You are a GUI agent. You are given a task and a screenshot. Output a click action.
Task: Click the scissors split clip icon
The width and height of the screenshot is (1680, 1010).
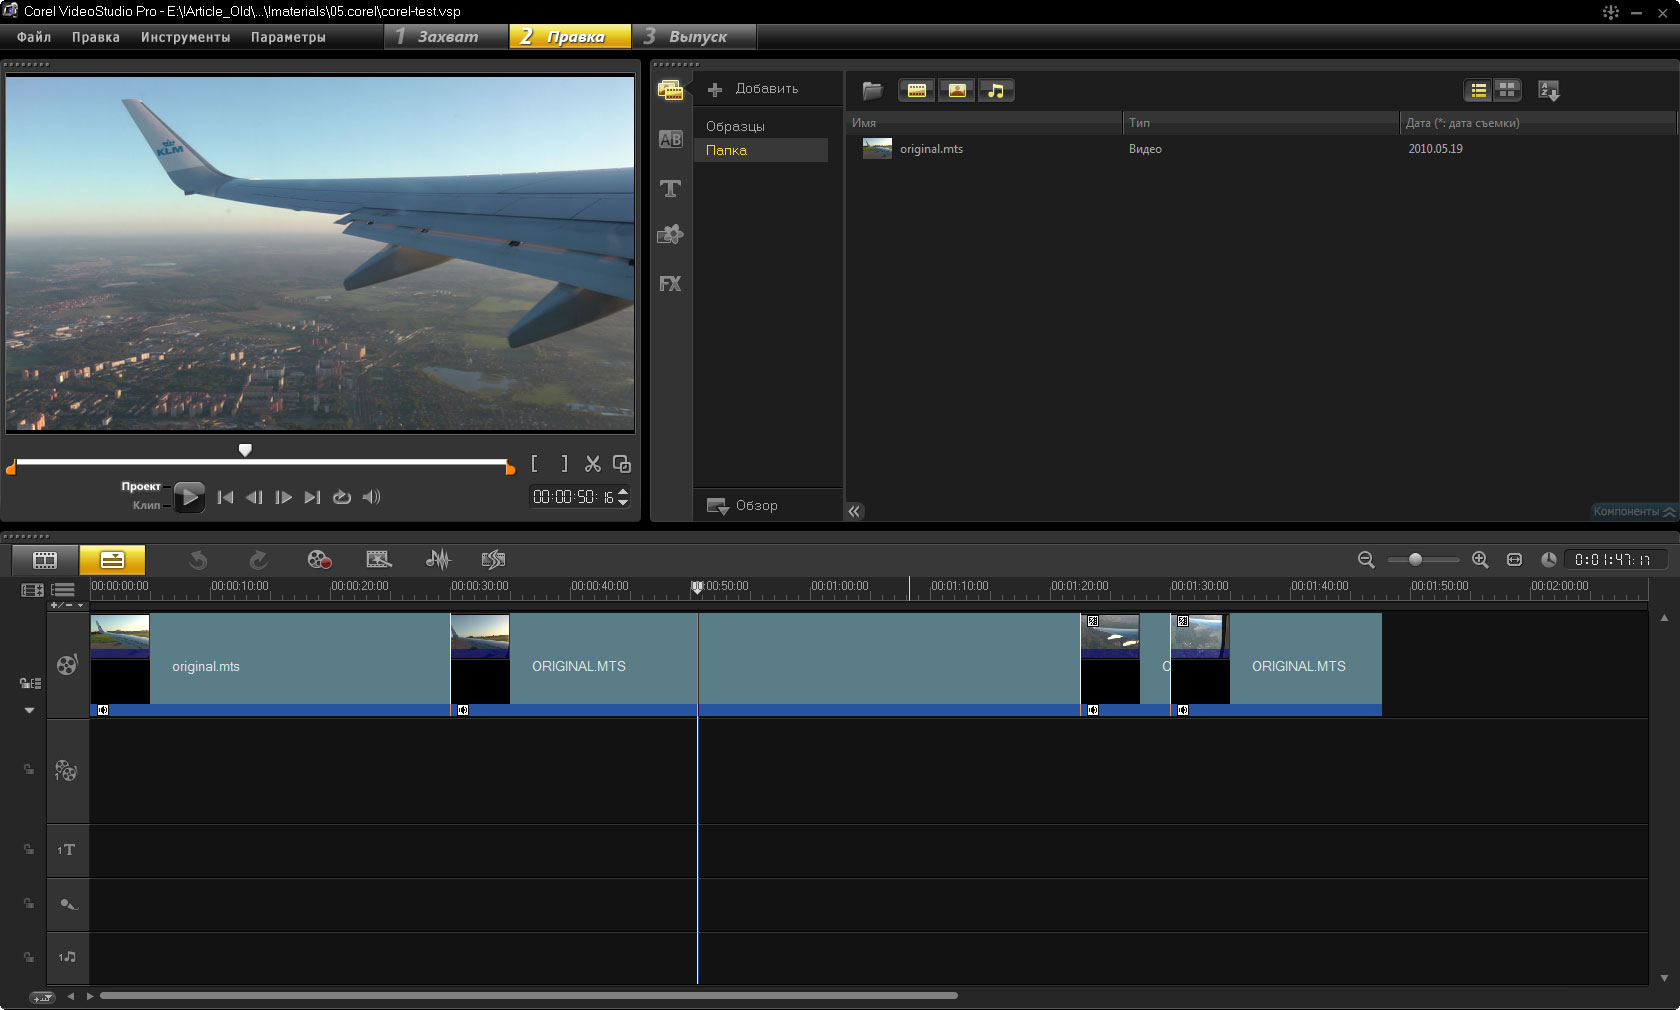tap(593, 464)
